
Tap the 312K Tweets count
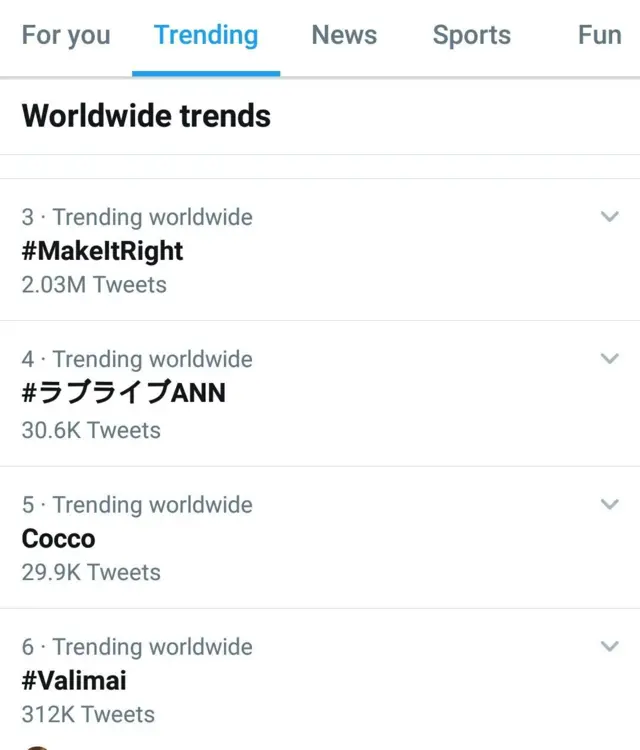(88, 714)
